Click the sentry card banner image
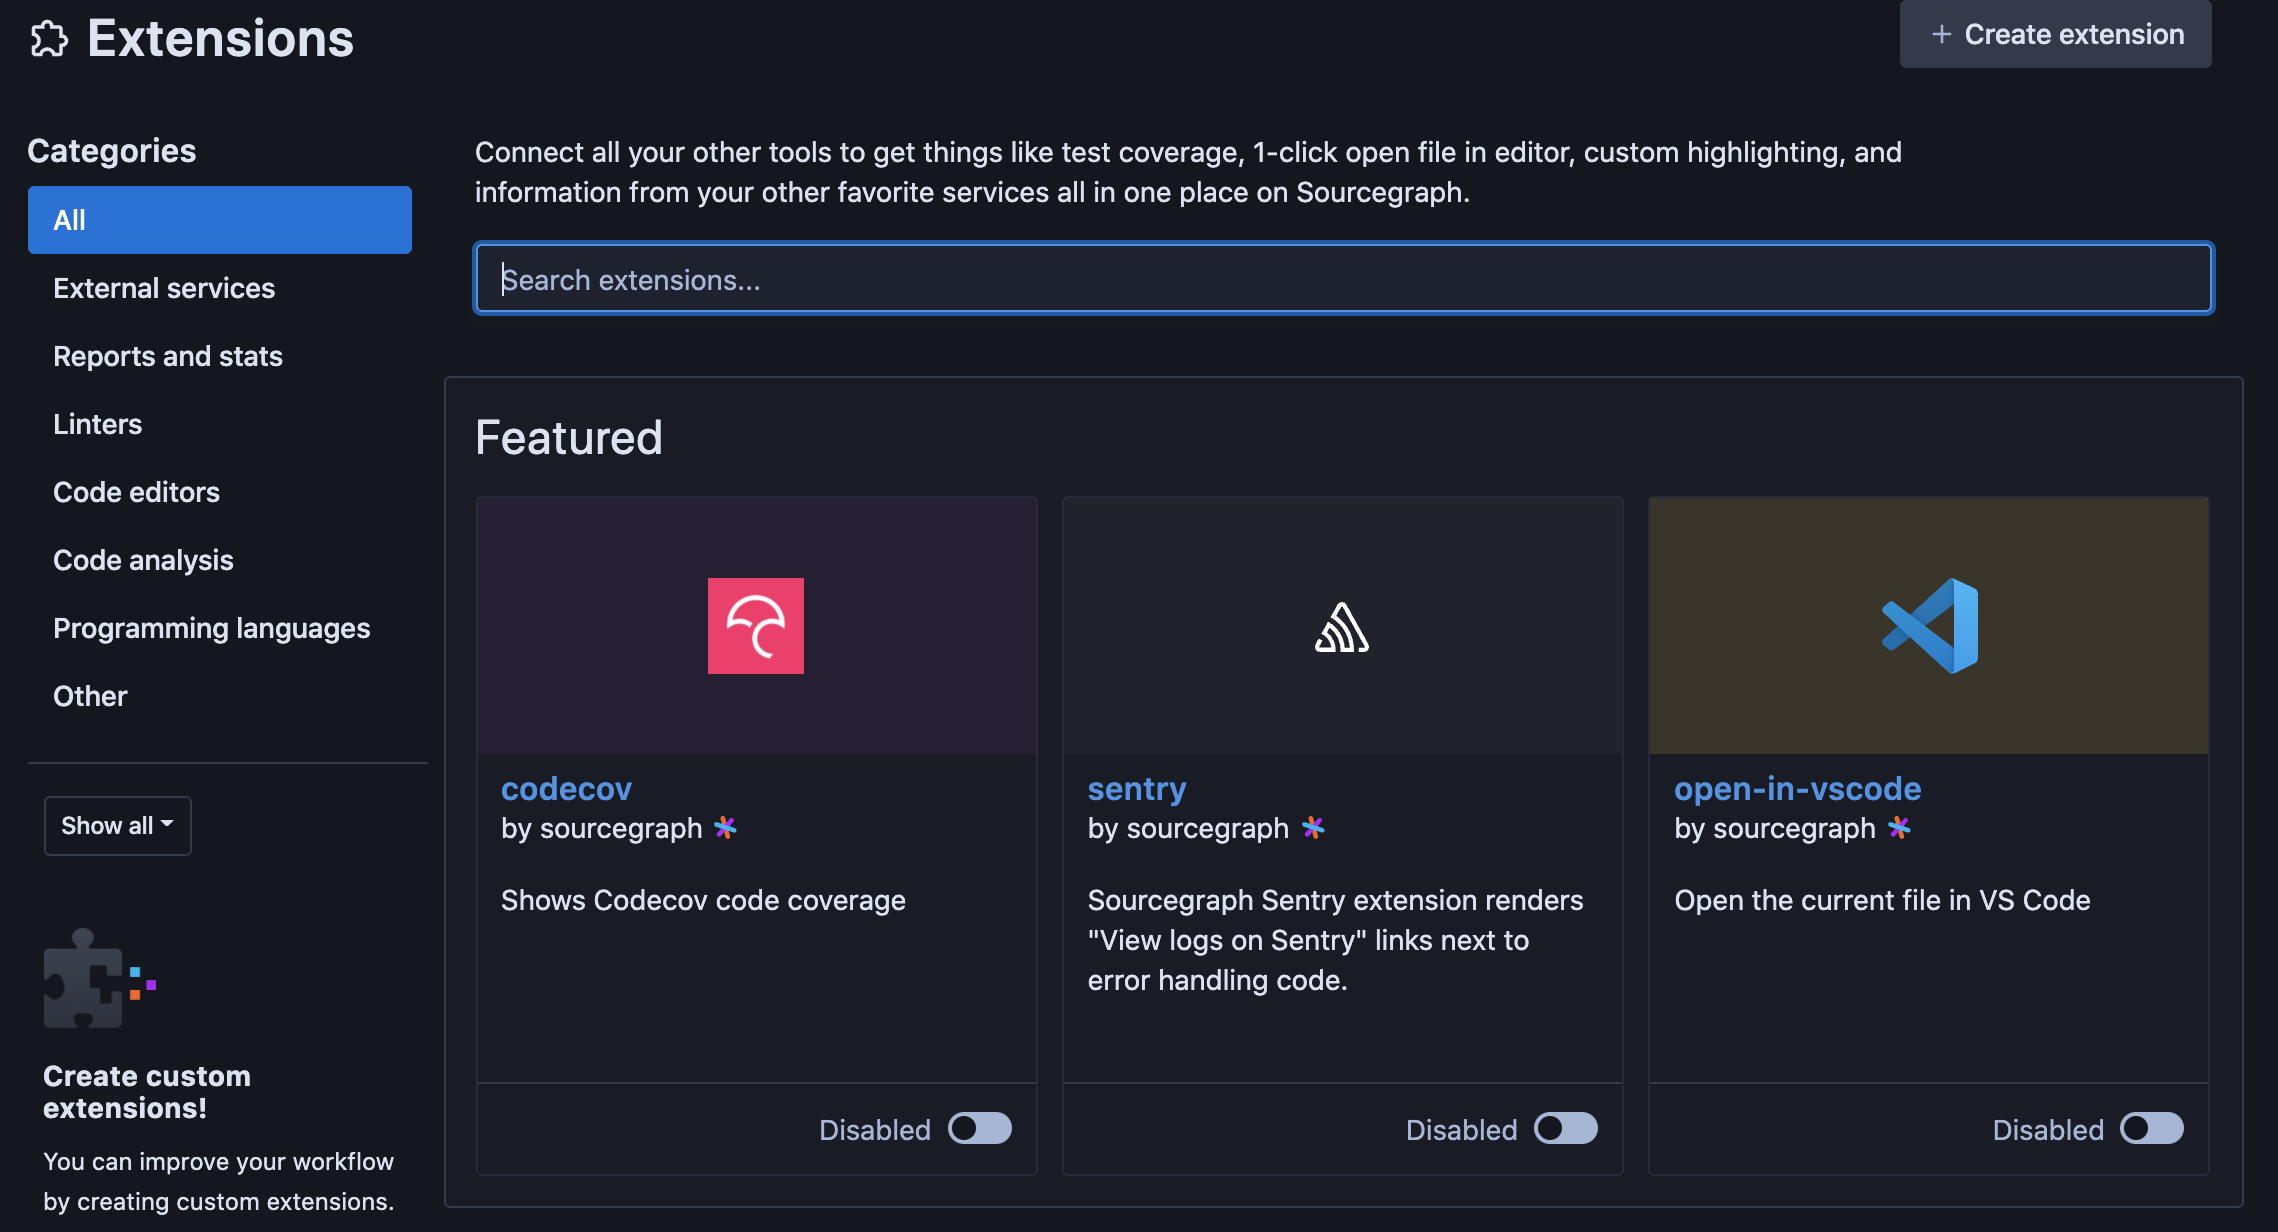Image resolution: width=2278 pixels, height=1232 pixels. (x=1342, y=626)
